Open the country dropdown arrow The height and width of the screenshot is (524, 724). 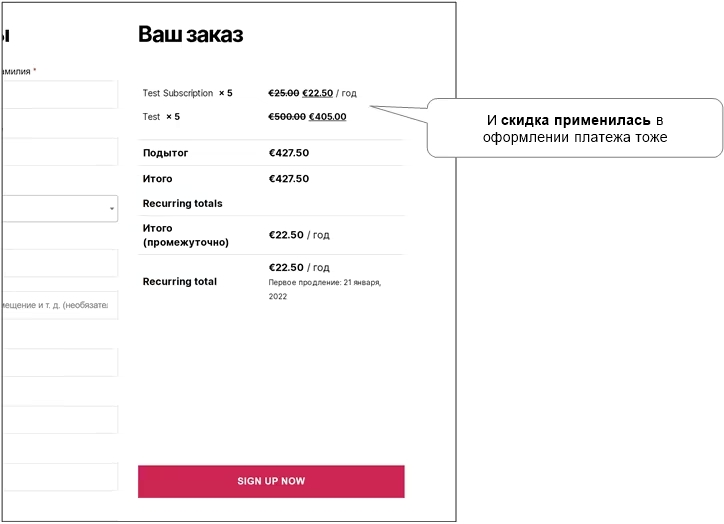click(x=112, y=209)
